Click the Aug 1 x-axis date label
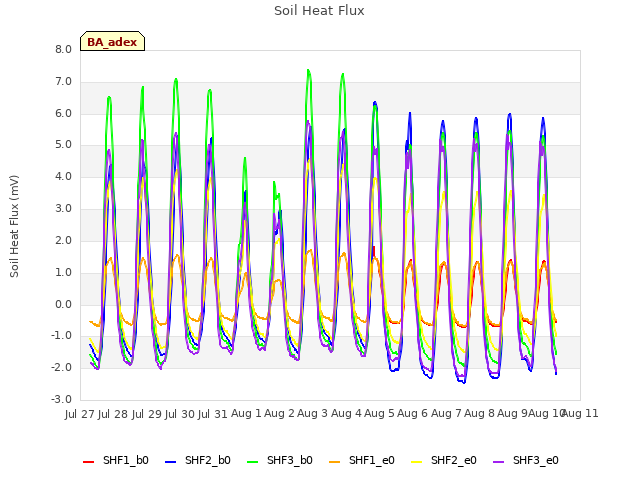The height and width of the screenshot is (480, 640). [x=246, y=413]
